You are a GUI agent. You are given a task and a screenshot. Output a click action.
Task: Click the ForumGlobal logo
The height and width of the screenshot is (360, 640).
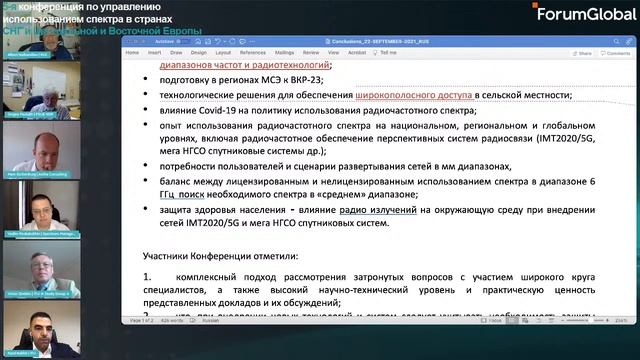(584, 13)
